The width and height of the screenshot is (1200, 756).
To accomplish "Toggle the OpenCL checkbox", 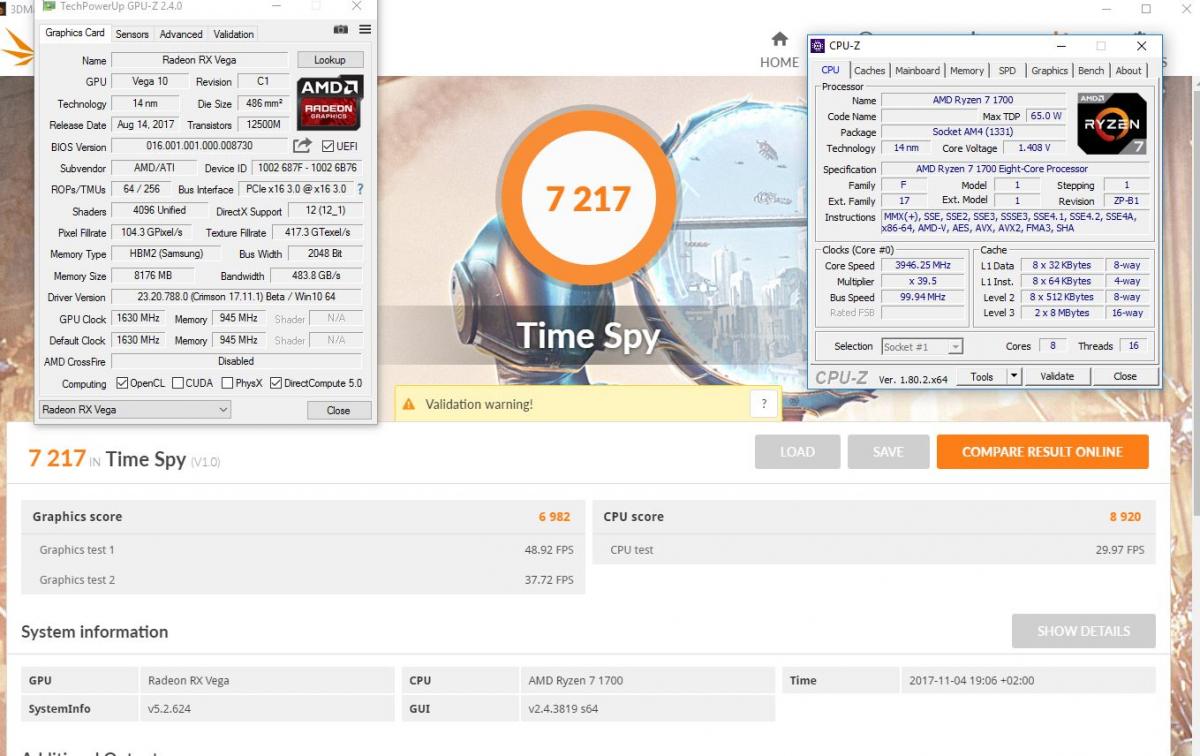I will click(122, 383).
